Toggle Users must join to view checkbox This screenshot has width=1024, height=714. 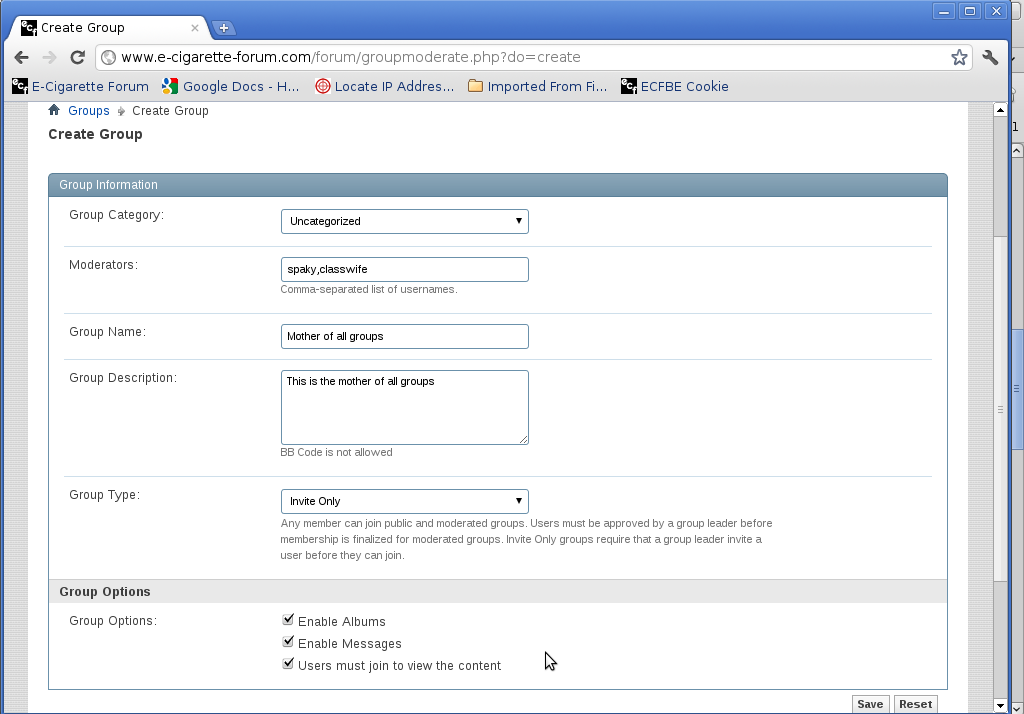pos(288,664)
